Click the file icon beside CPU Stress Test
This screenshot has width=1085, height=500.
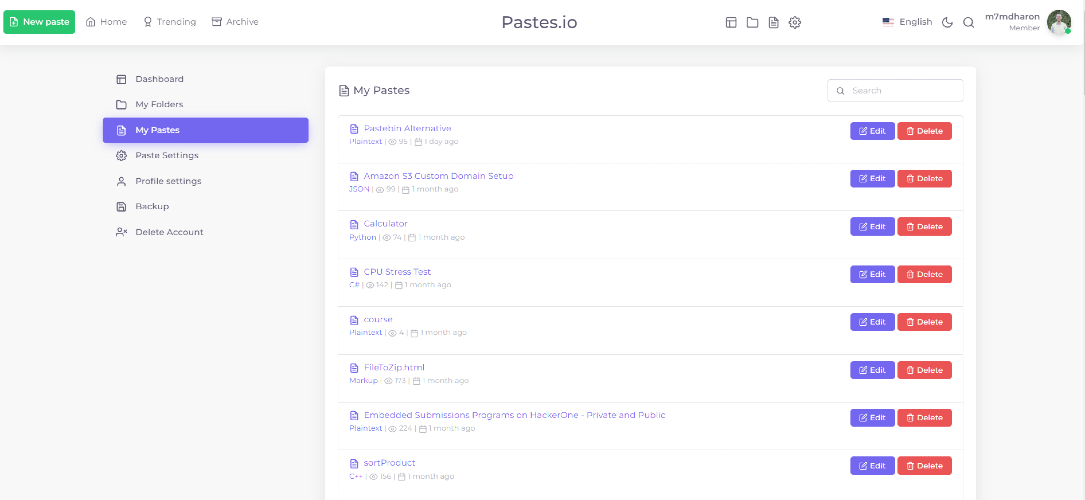coord(354,272)
